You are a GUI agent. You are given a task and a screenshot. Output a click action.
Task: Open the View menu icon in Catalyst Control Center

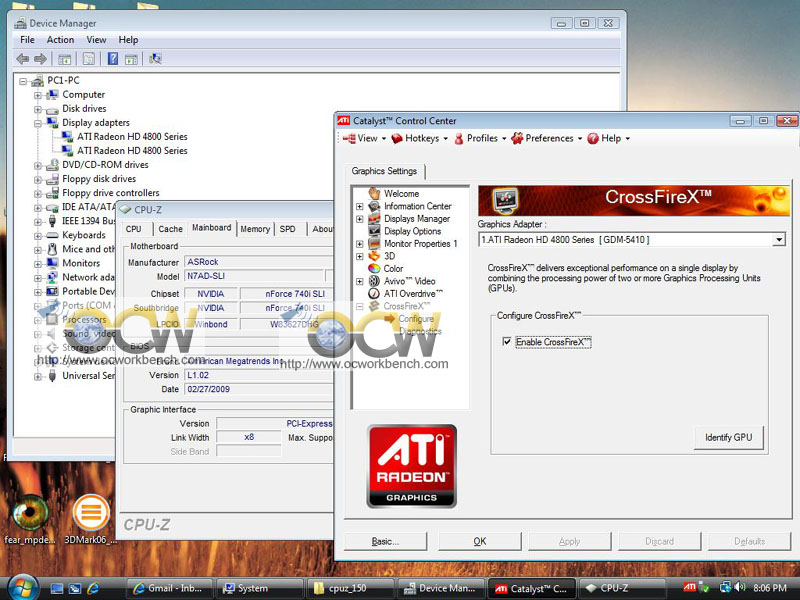(364, 138)
